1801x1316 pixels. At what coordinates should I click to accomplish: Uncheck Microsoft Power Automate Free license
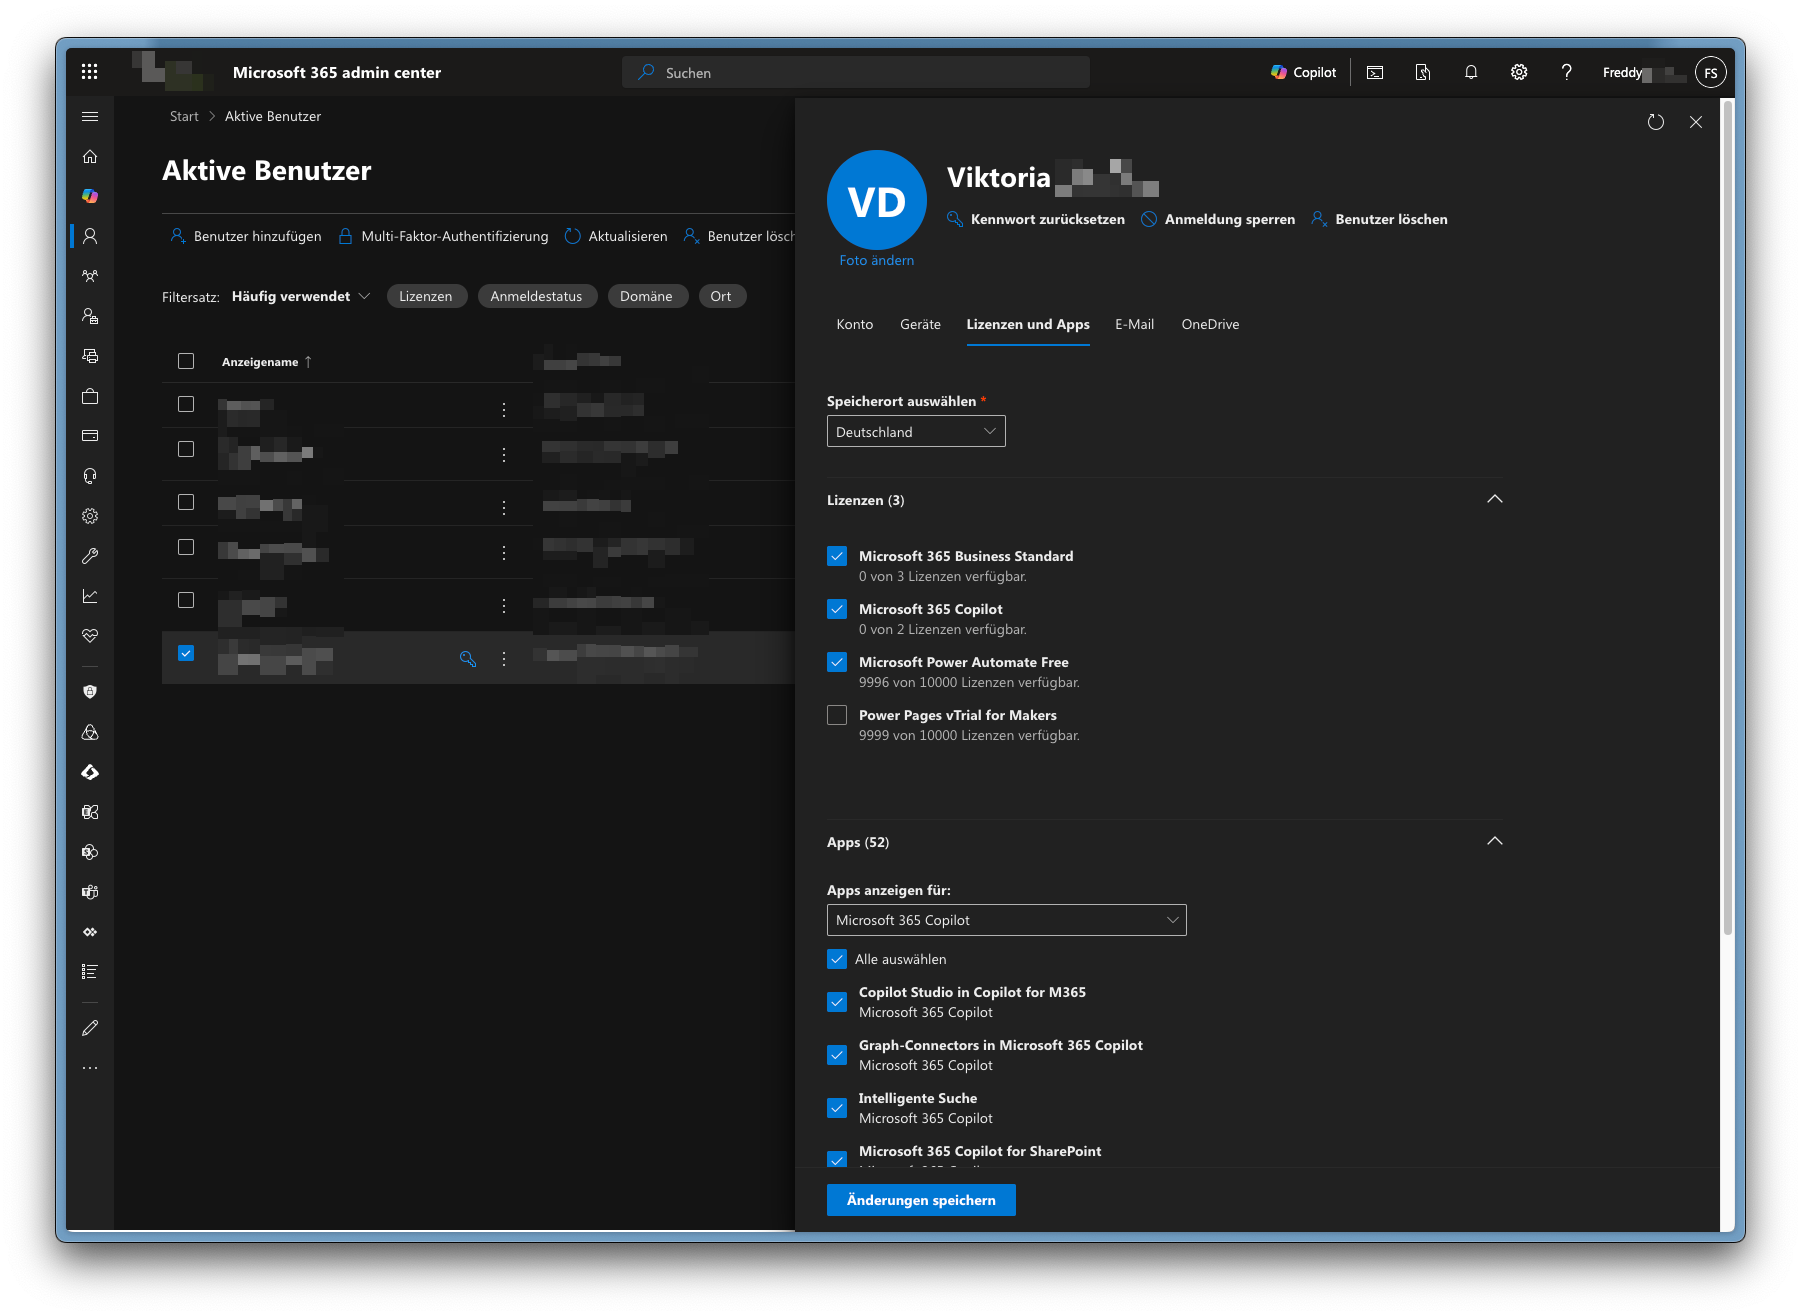coord(837,662)
